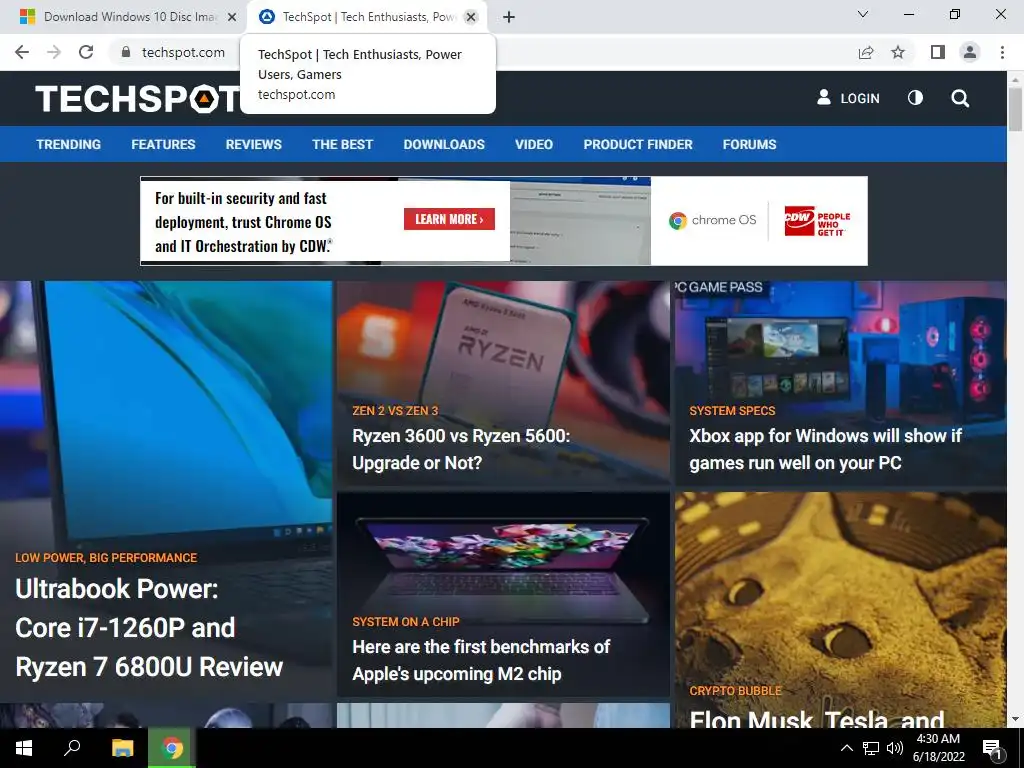
Task: Open the Elon Musk, Tesla article headline
Action: pos(816,718)
